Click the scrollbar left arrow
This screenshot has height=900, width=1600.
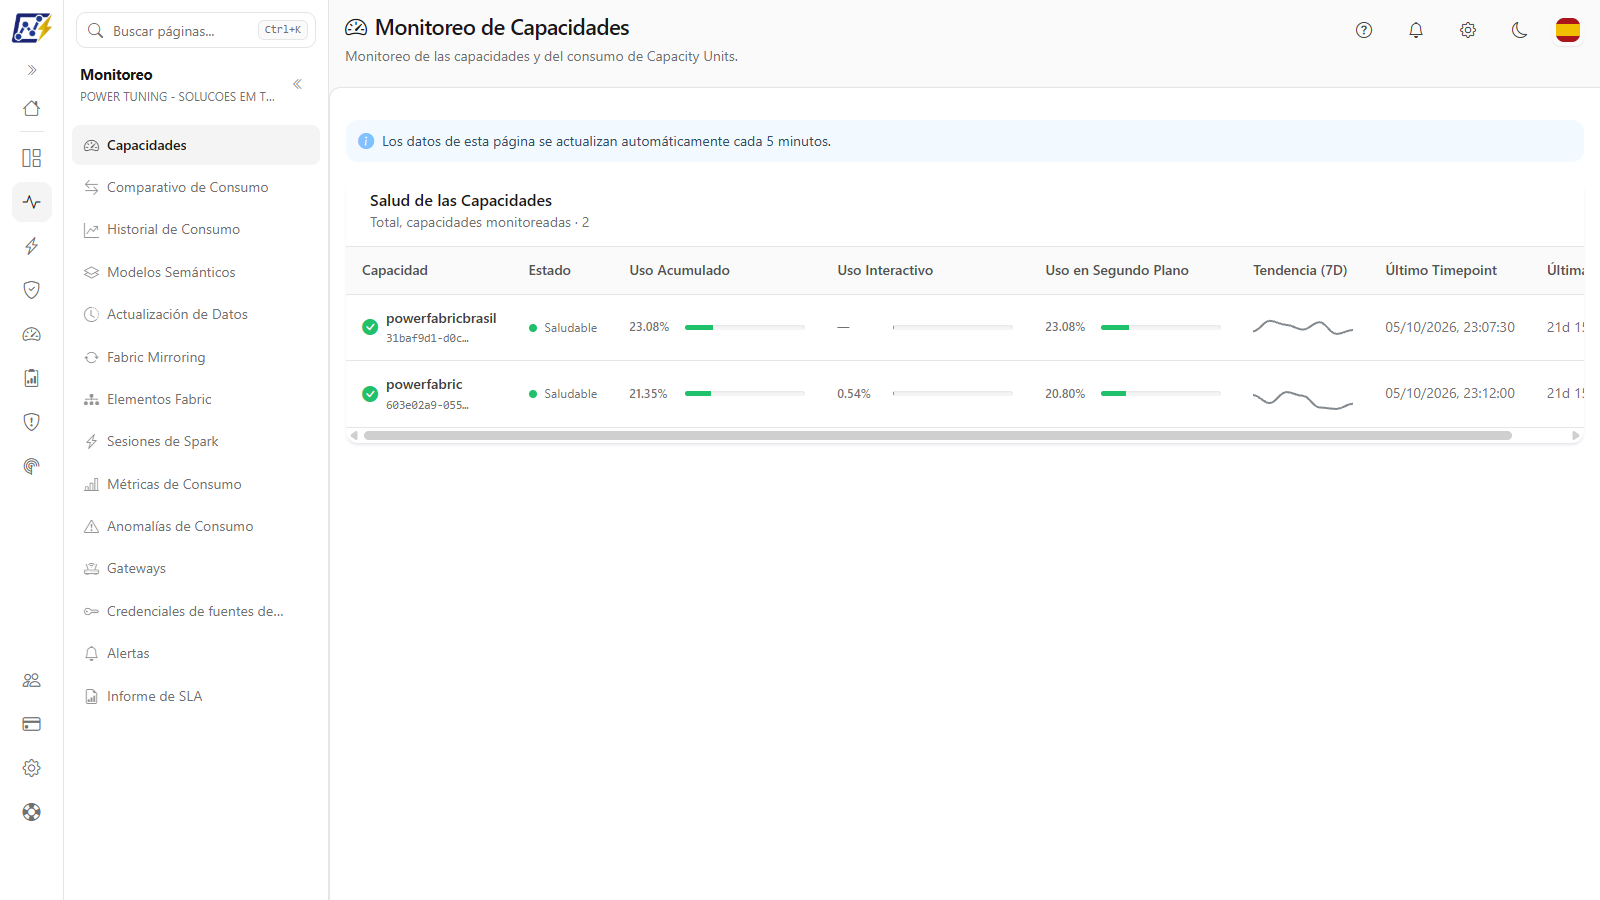pos(354,436)
